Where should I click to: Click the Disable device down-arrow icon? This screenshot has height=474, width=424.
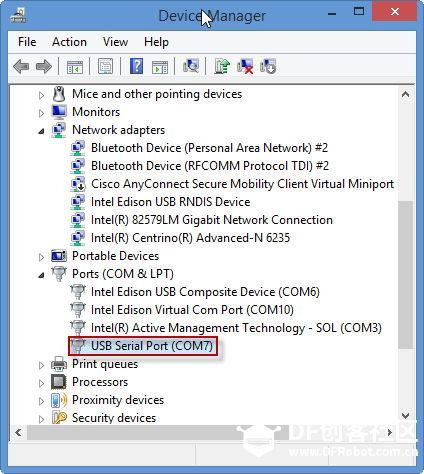268,66
